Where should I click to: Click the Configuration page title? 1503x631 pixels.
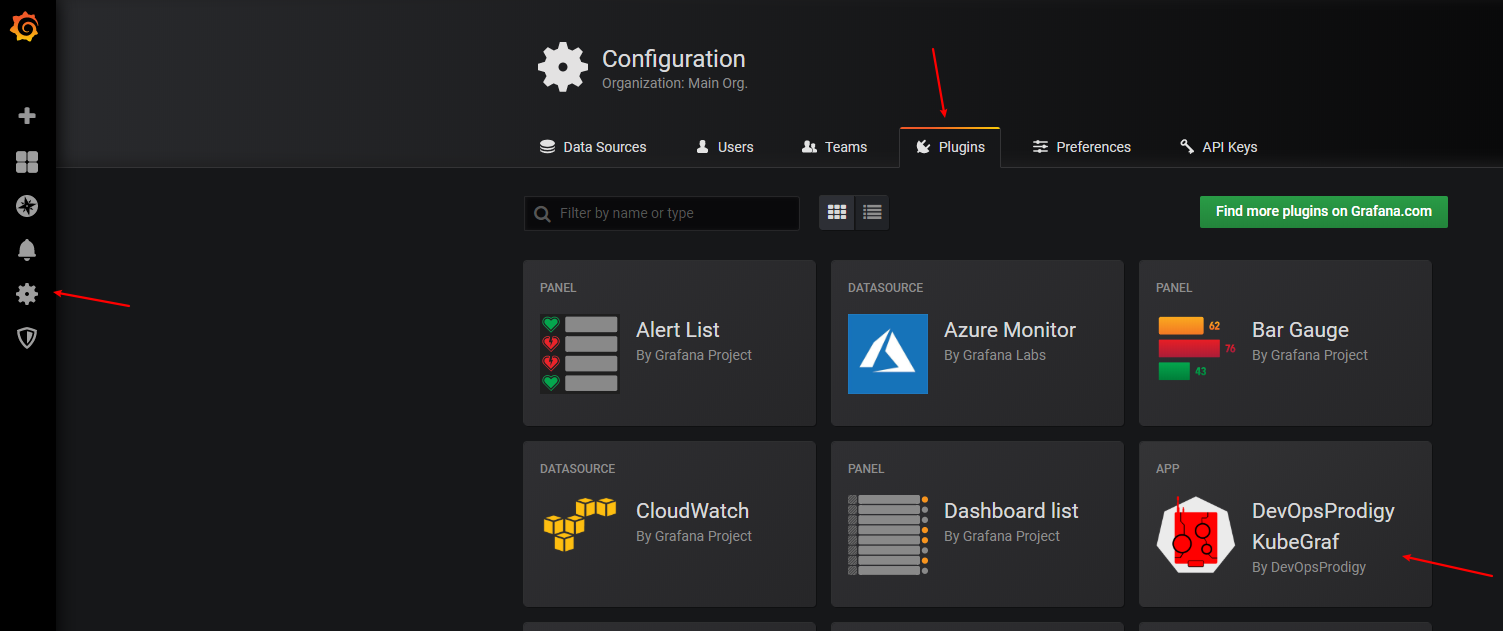[x=674, y=59]
